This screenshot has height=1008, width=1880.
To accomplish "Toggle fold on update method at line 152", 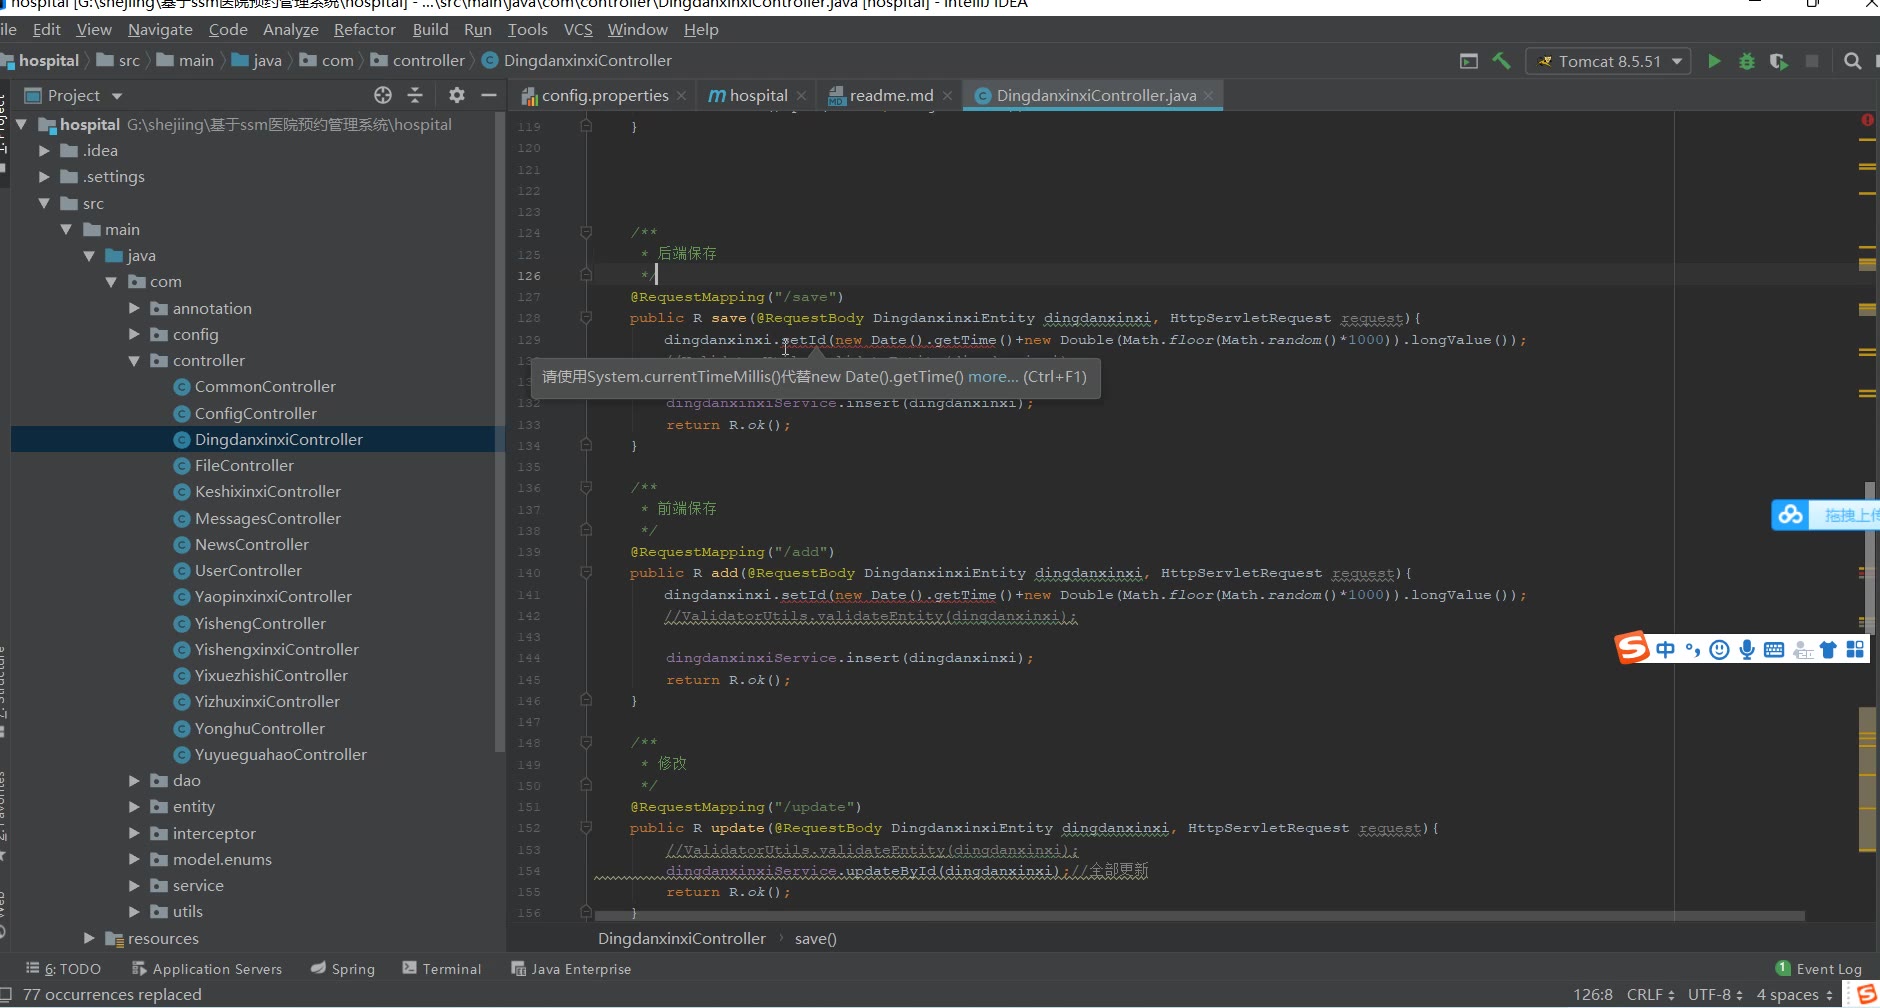I will (587, 828).
